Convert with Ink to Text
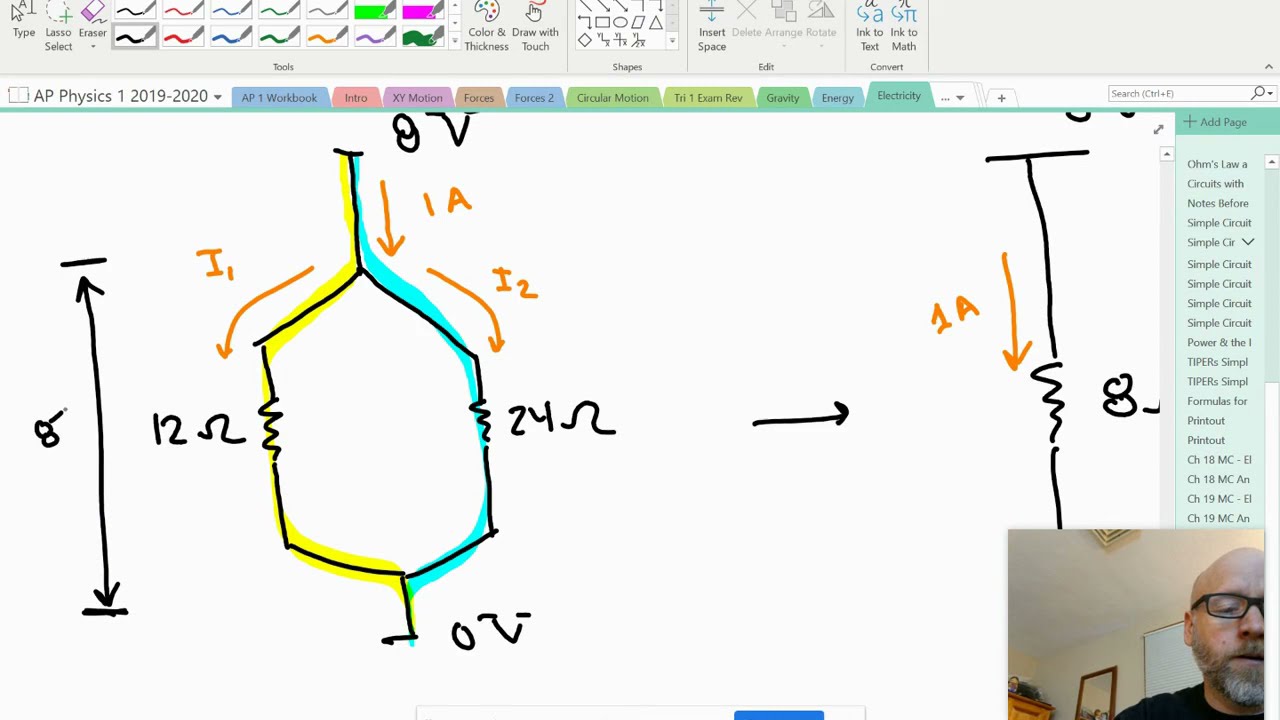Screen dimensions: 1280x720 (x=869, y=26)
